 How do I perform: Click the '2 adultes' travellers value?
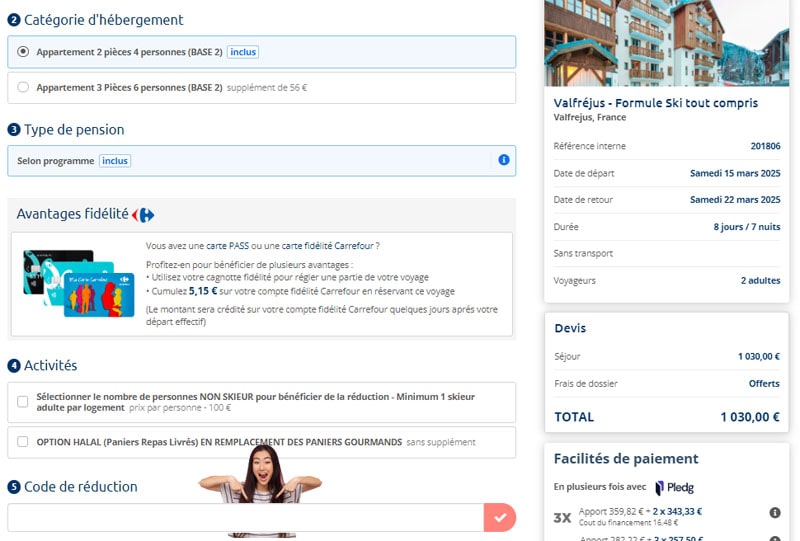[761, 280]
